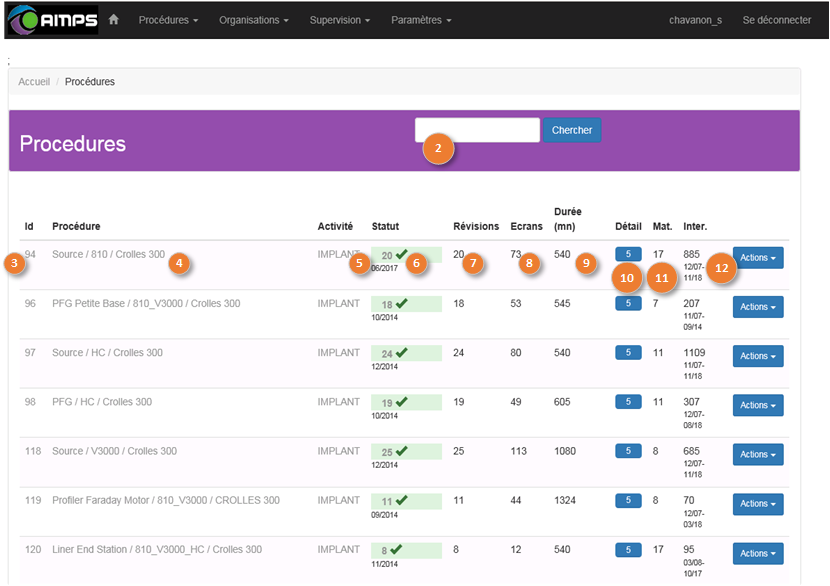Click the Chercher search button

(x=572, y=130)
